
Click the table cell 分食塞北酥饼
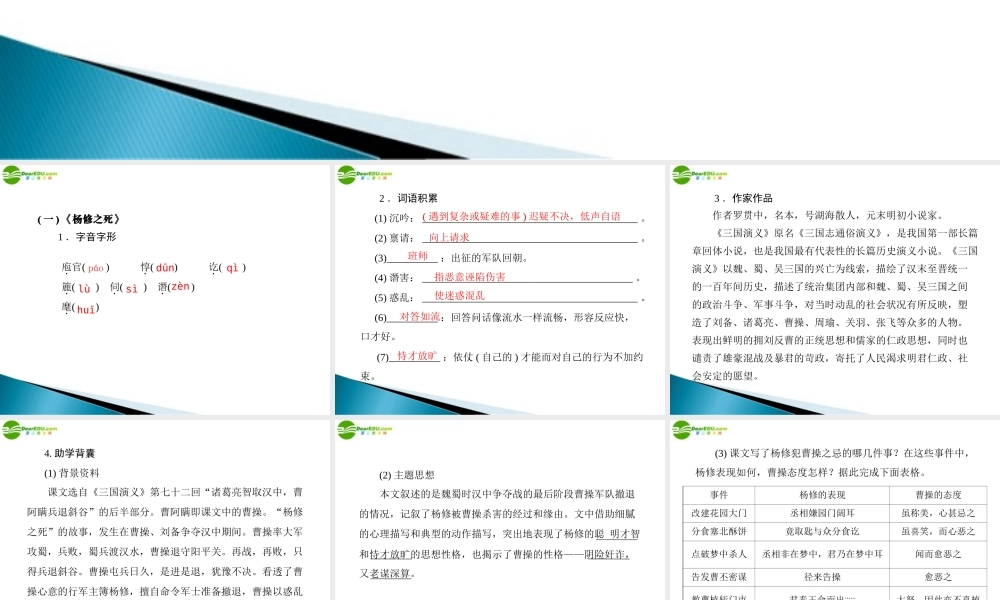point(719,531)
